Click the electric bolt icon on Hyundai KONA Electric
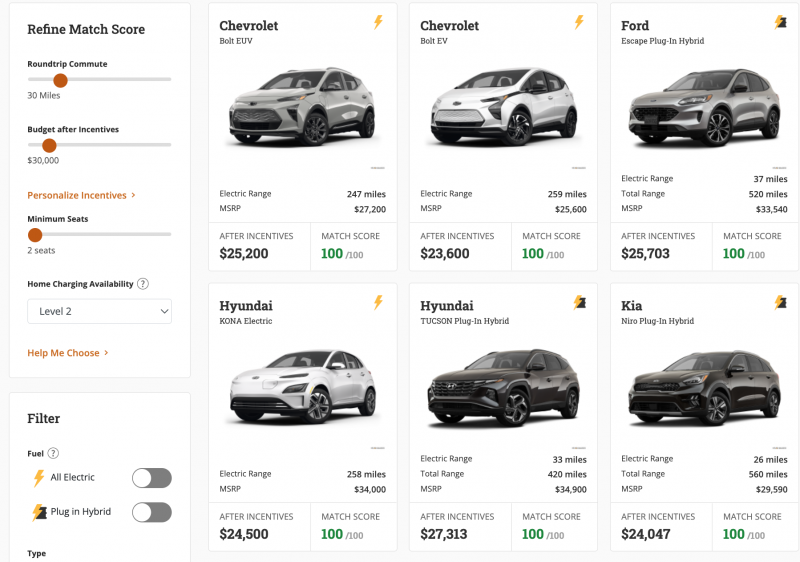The width and height of the screenshot is (800, 562). 378,302
